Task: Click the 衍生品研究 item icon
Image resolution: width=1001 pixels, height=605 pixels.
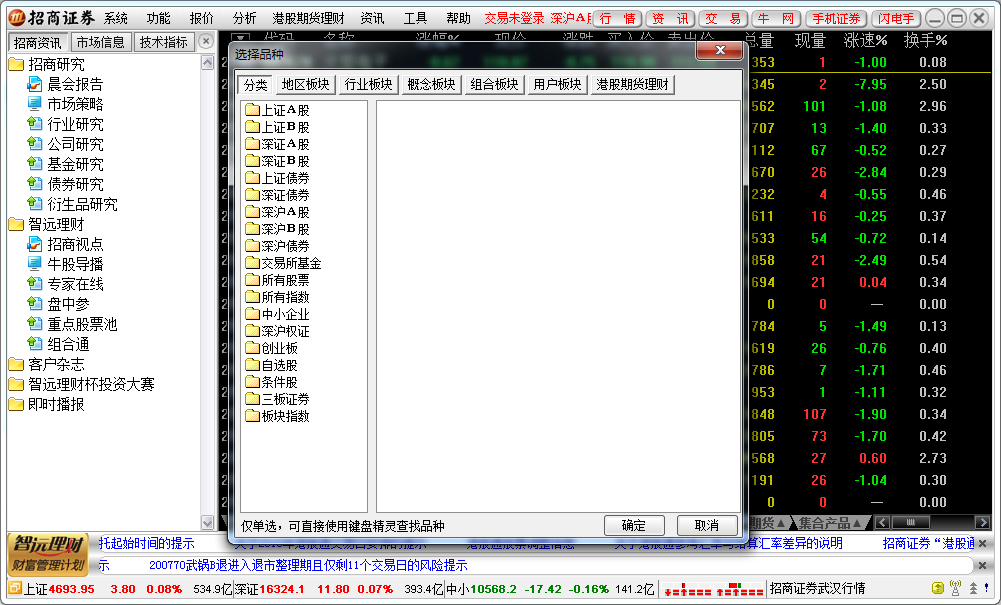Action: coord(34,204)
